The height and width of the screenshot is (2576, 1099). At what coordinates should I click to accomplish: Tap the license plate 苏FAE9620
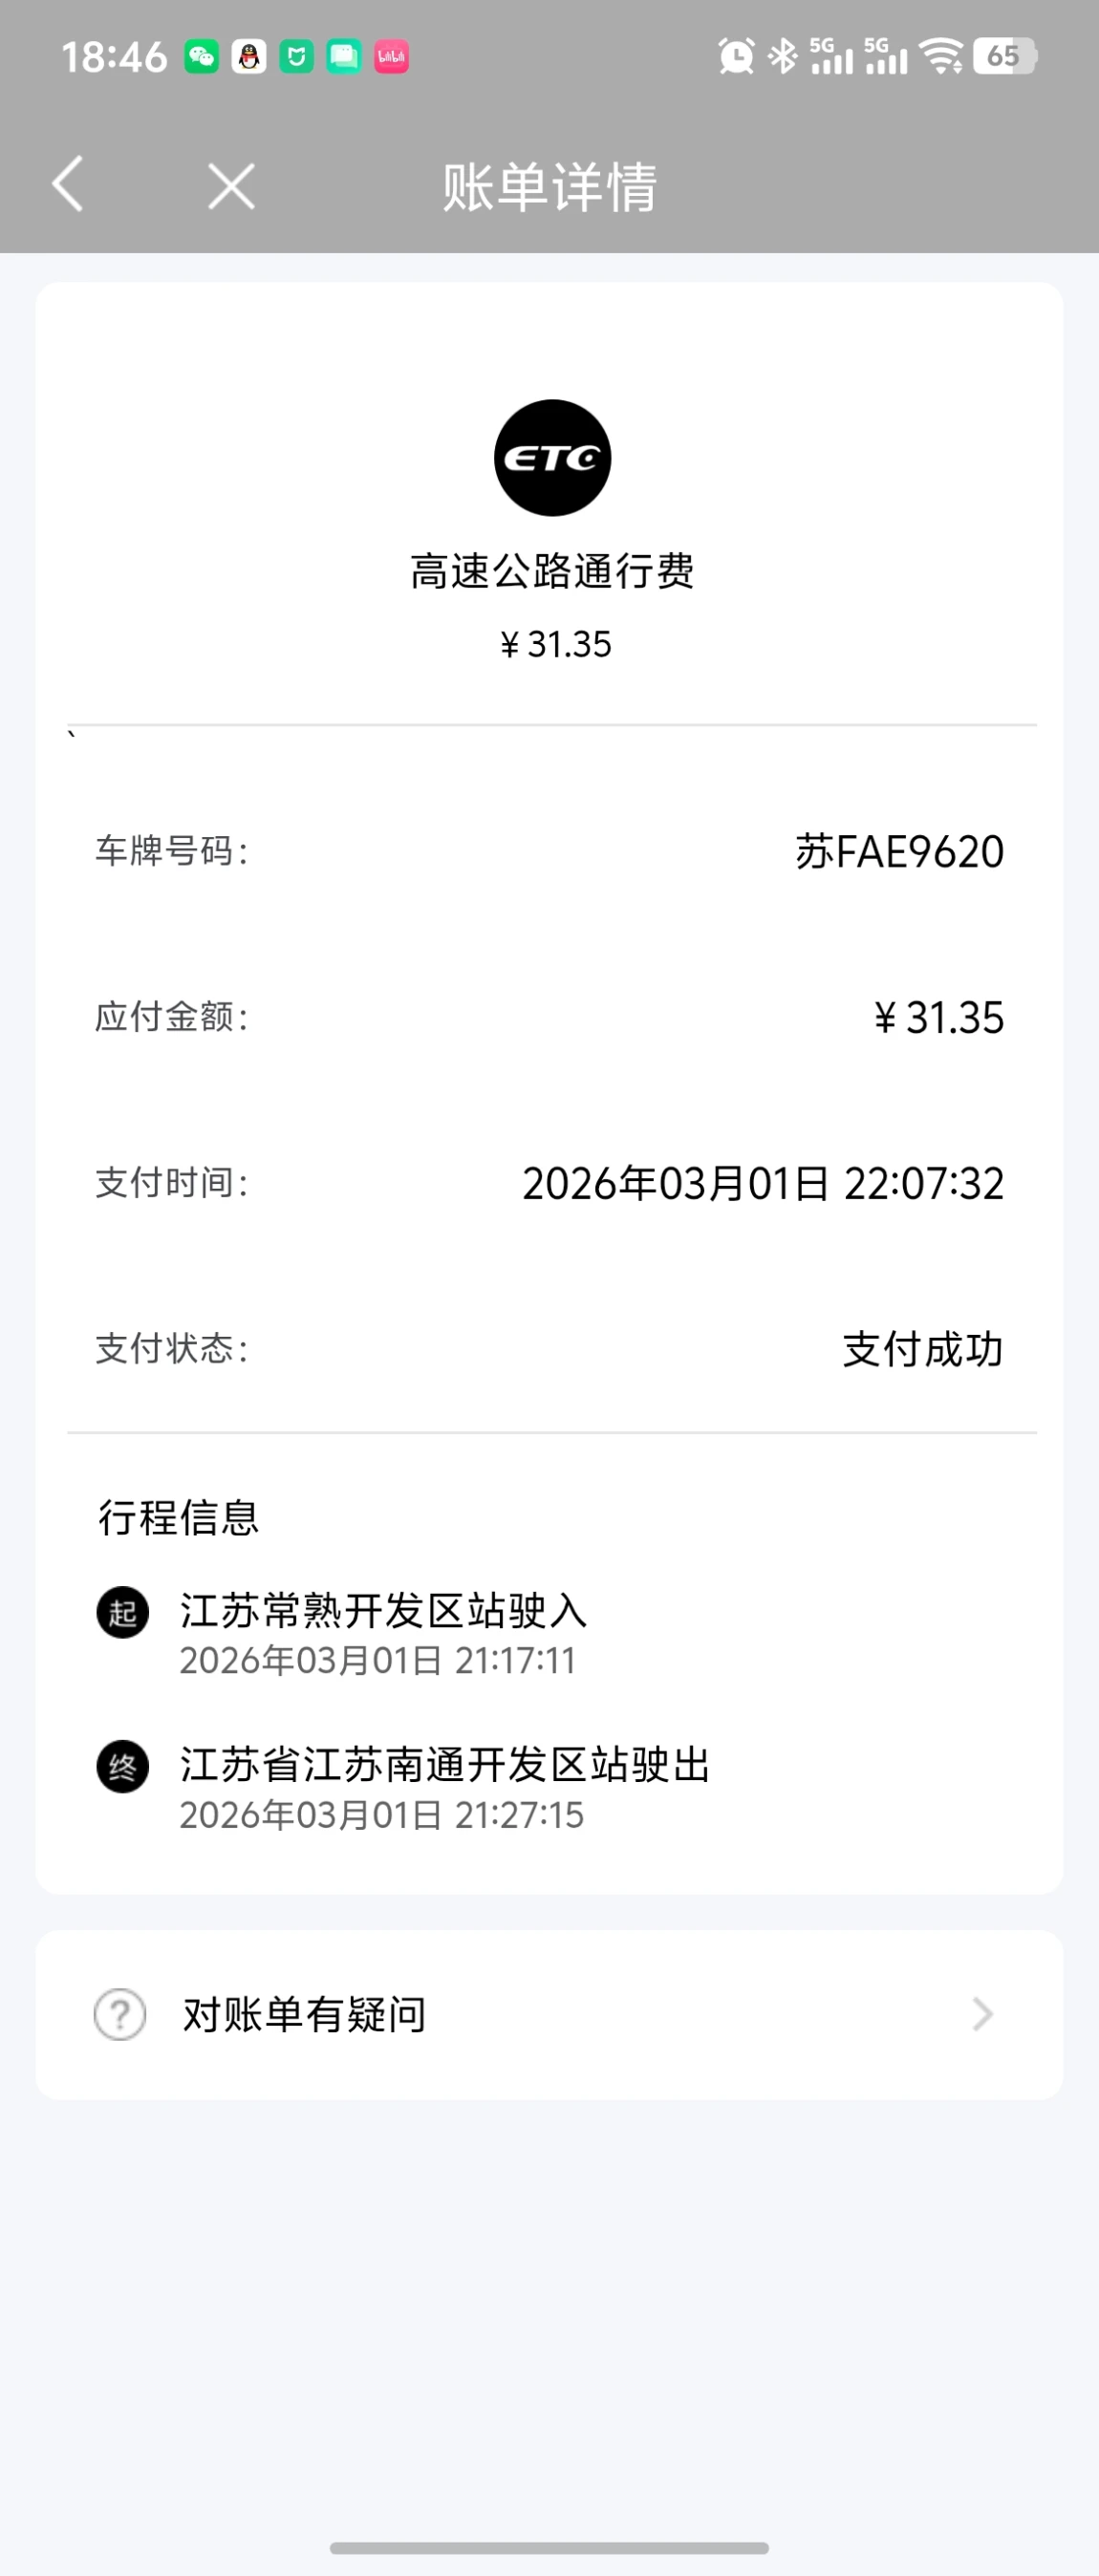(899, 852)
